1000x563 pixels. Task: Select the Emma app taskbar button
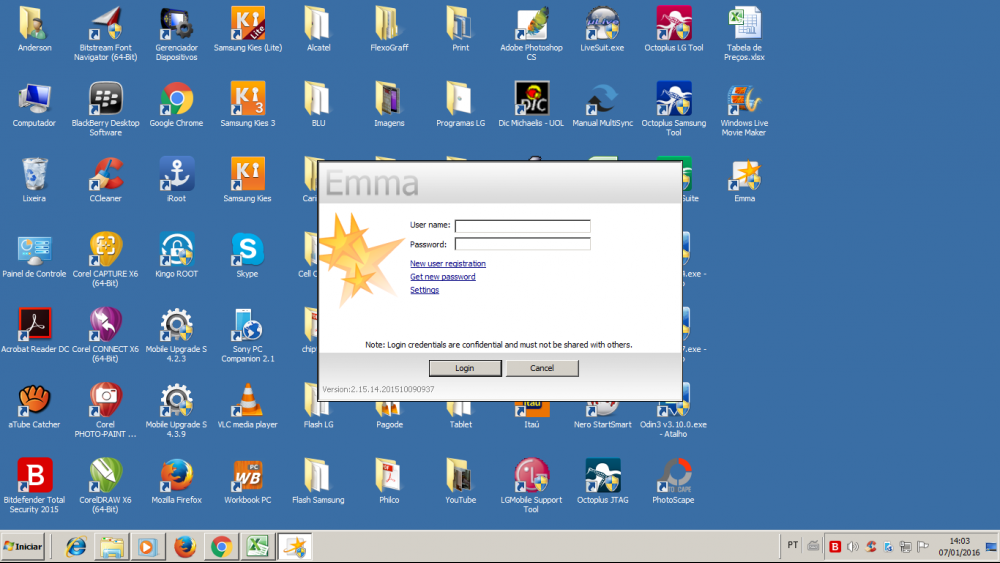click(x=295, y=546)
